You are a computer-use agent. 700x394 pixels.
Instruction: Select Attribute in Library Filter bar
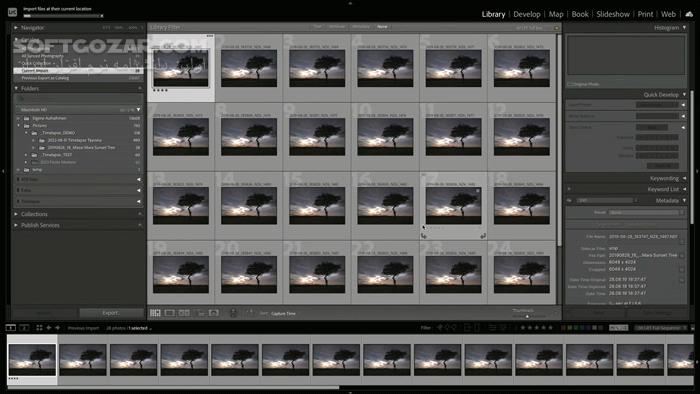point(337,27)
